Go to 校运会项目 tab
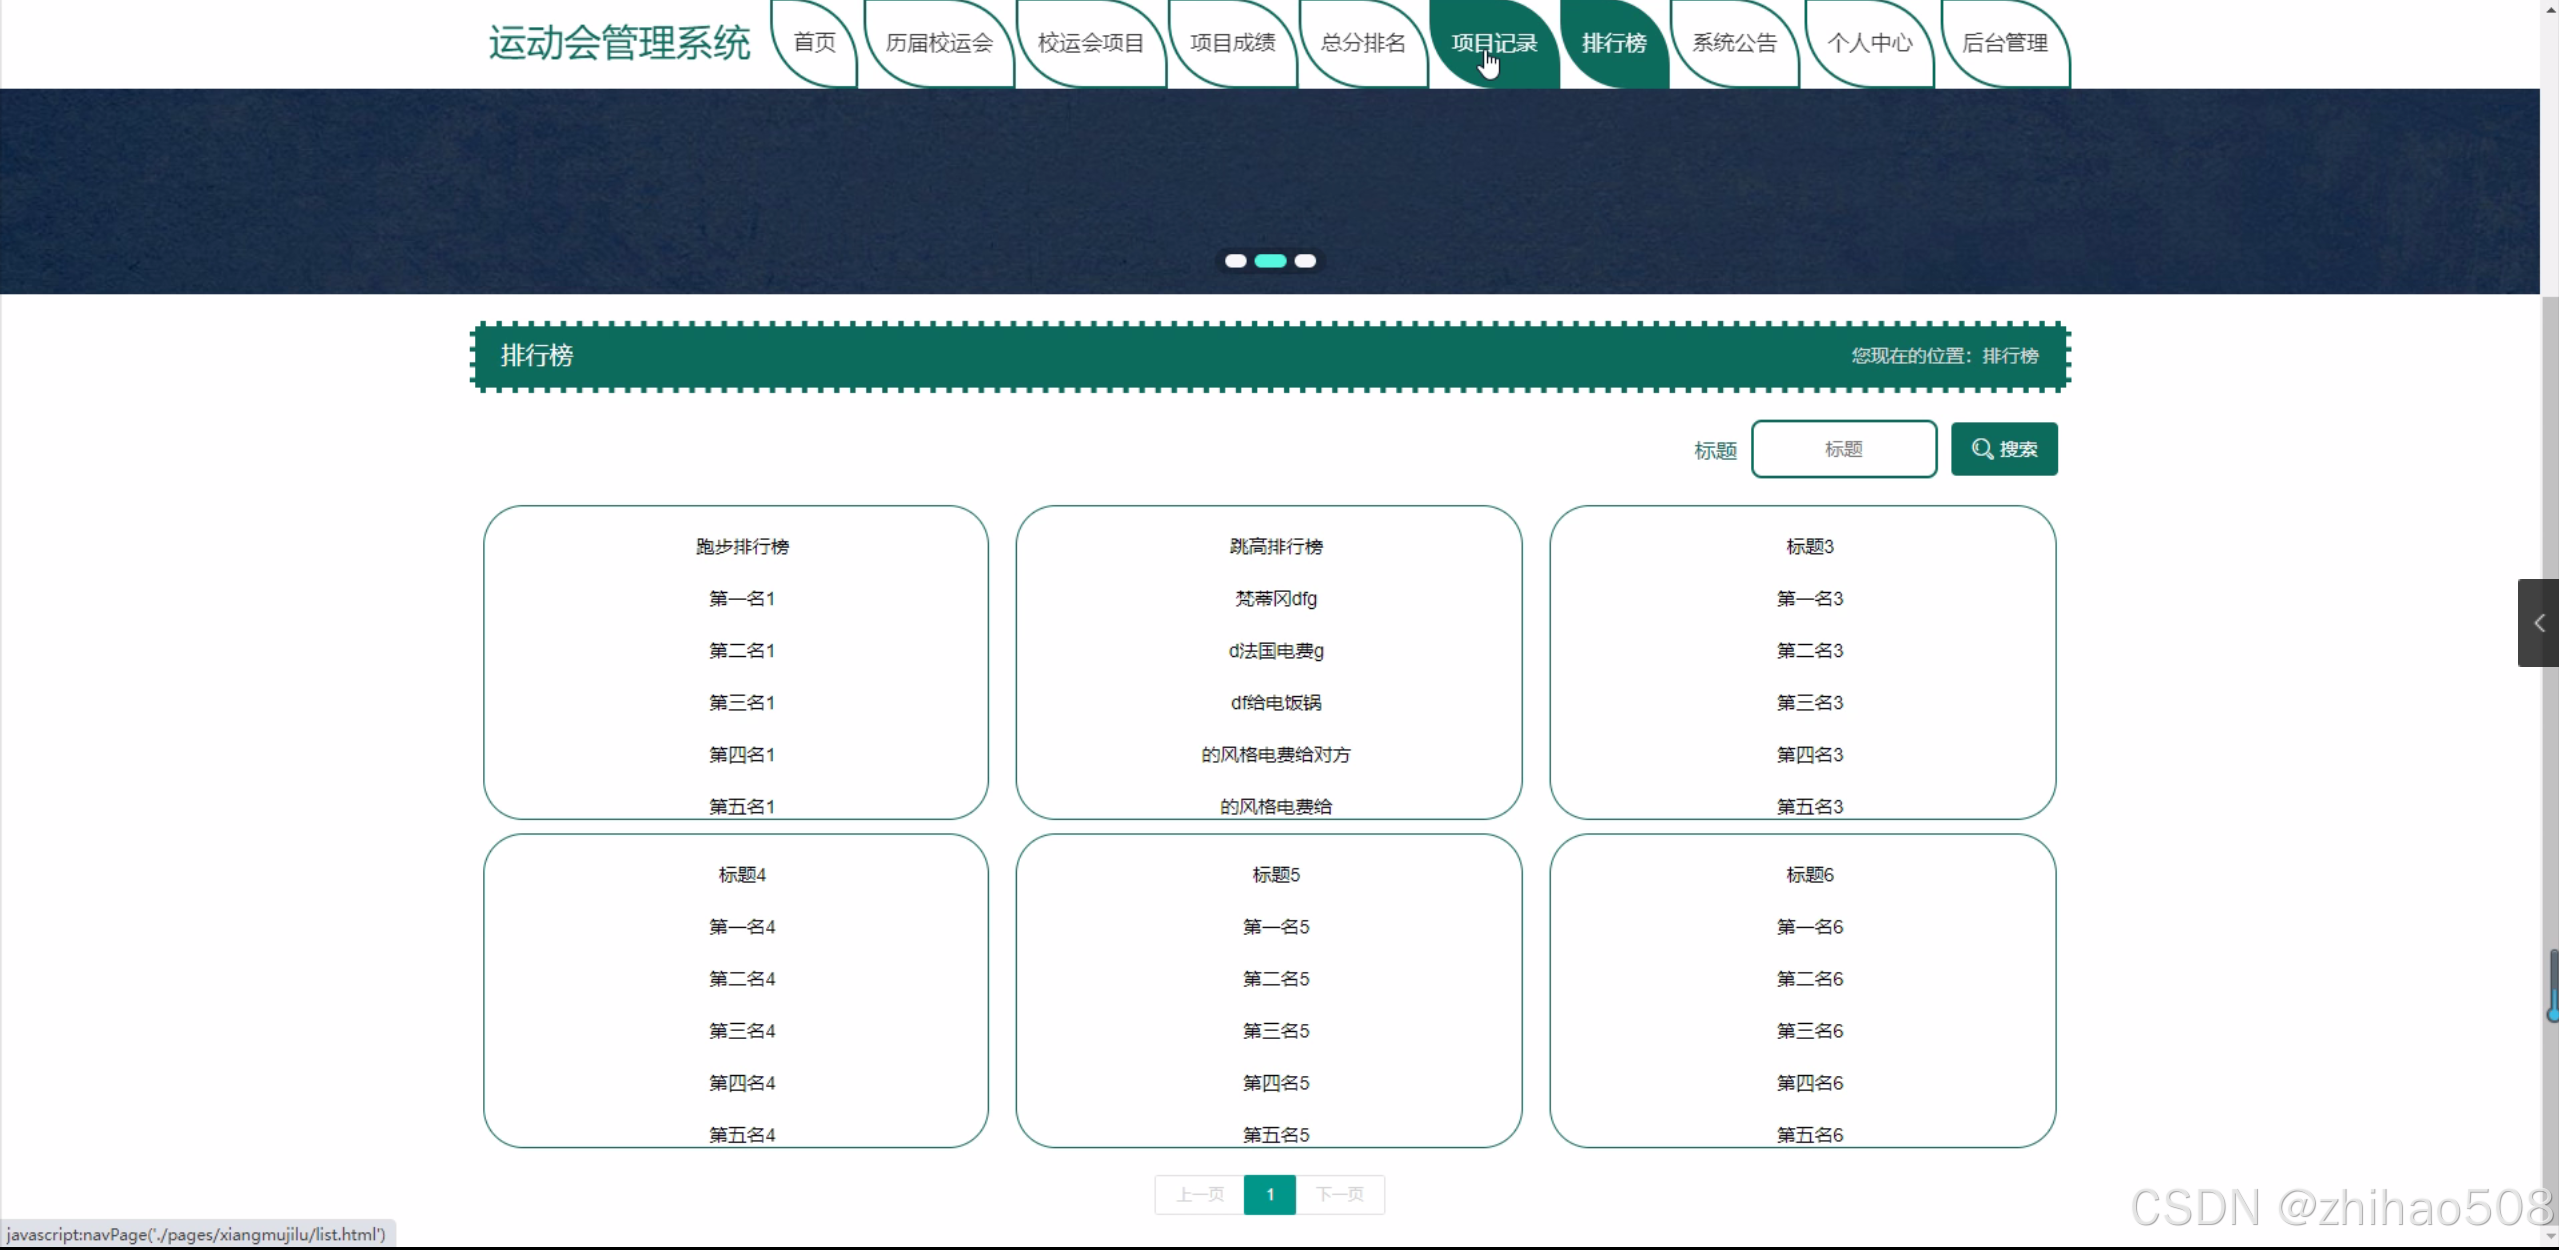 click(x=1090, y=43)
